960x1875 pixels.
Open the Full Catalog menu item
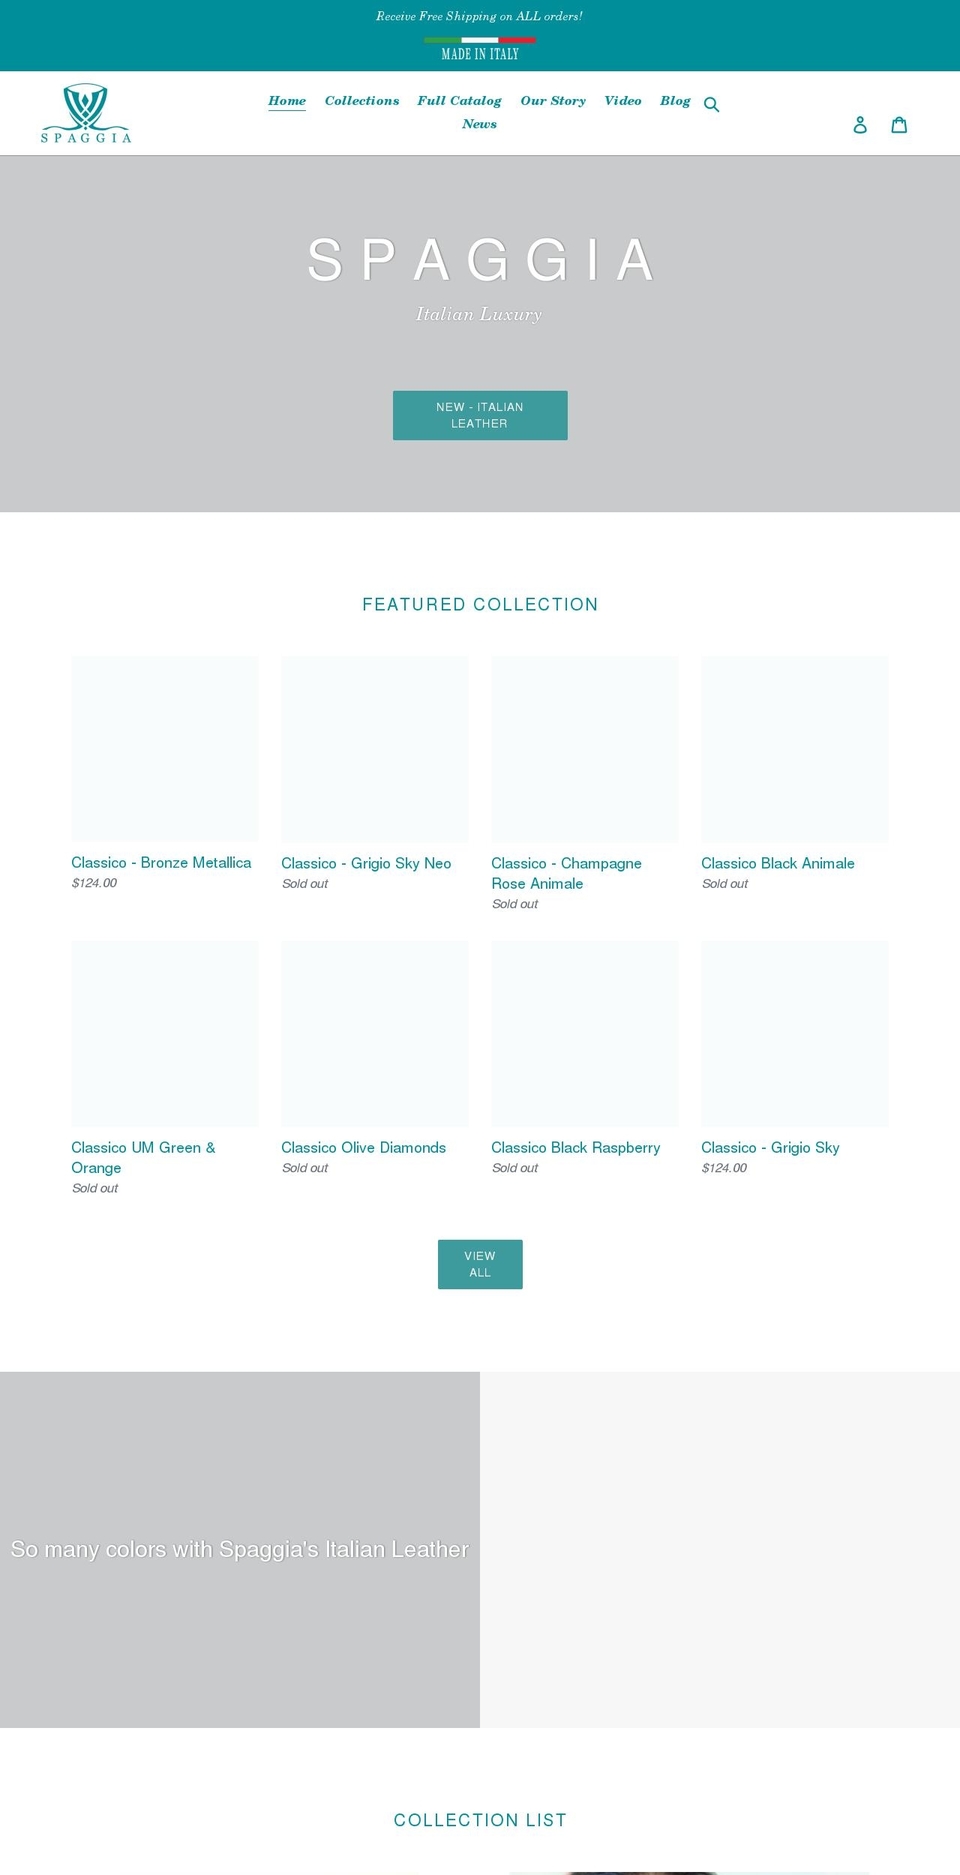pos(460,101)
